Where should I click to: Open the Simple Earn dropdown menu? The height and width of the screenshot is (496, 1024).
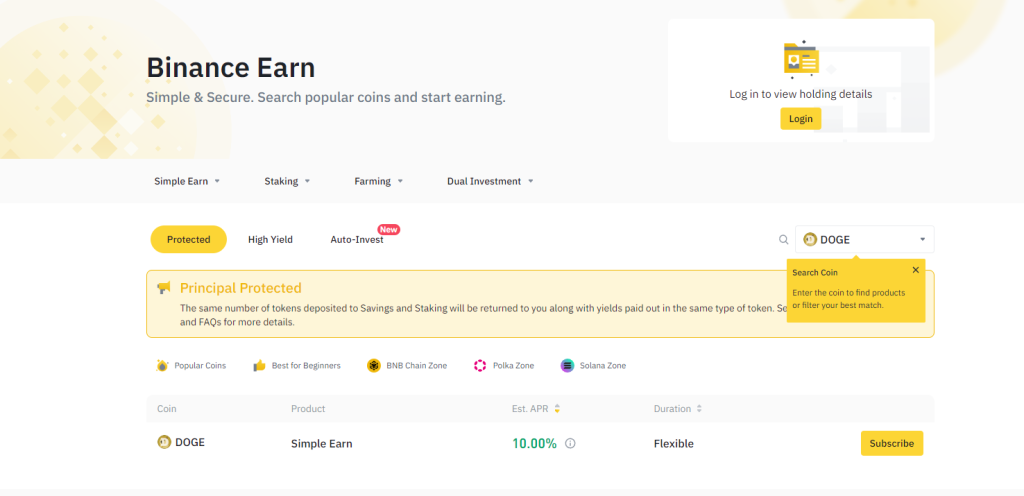187,181
